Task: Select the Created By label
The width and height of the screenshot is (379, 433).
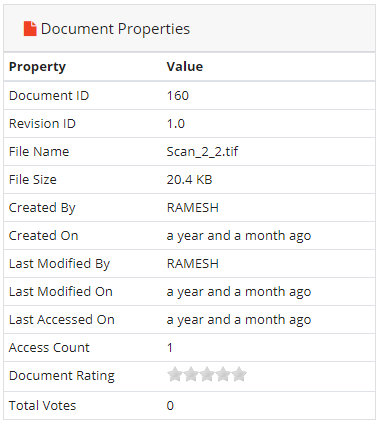Action: pyautogui.click(x=42, y=208)
